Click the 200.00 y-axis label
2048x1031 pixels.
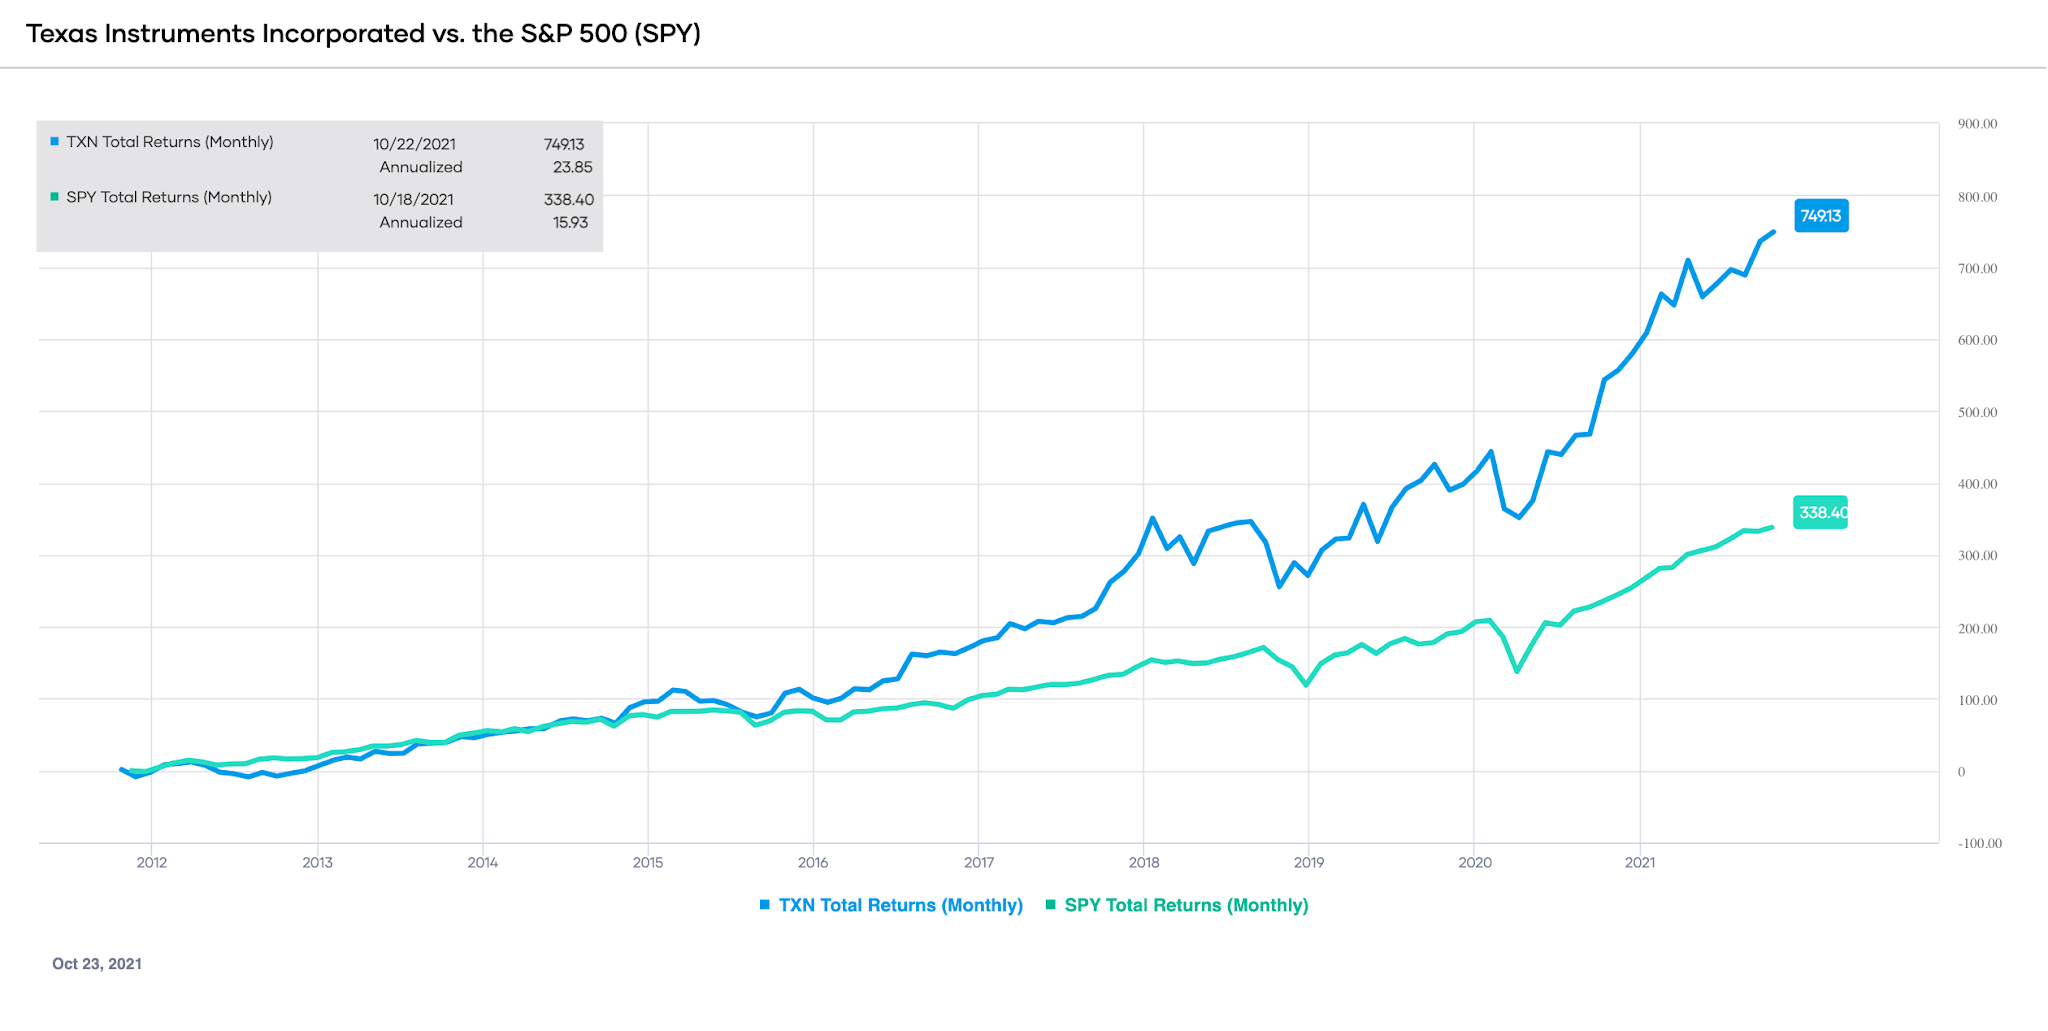1977,629
